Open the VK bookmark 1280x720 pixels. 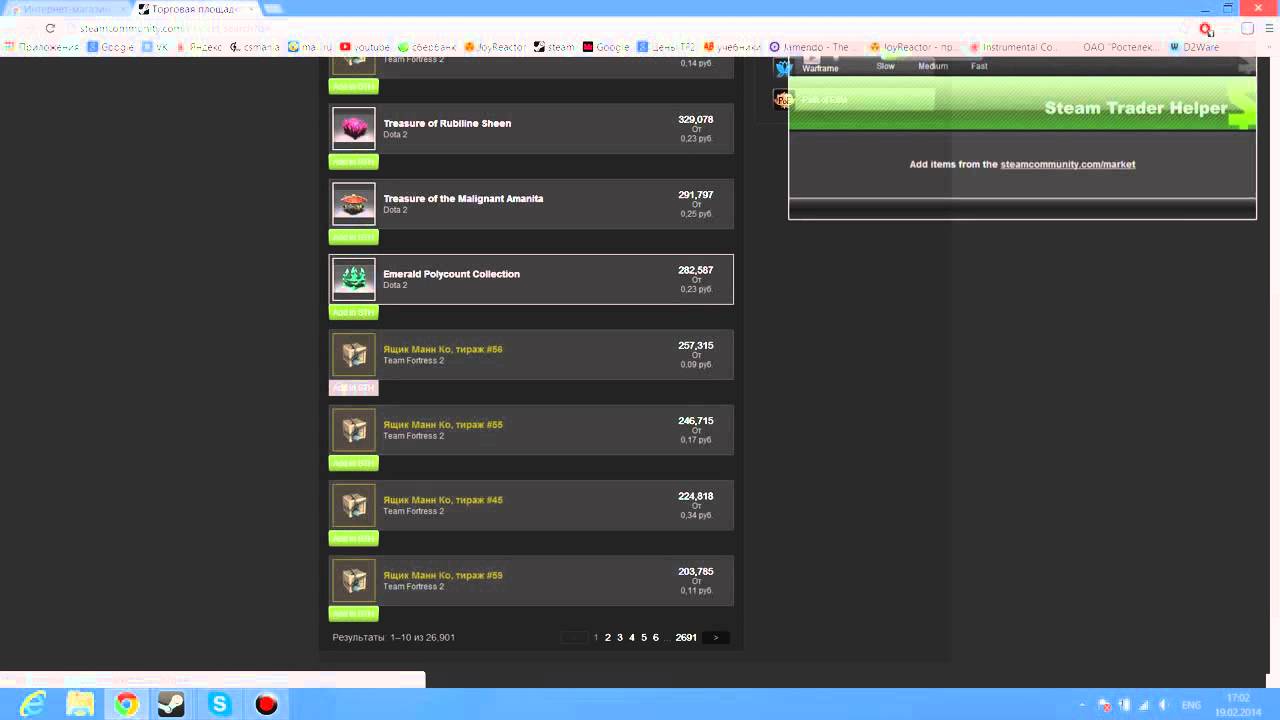coord(155,47)
